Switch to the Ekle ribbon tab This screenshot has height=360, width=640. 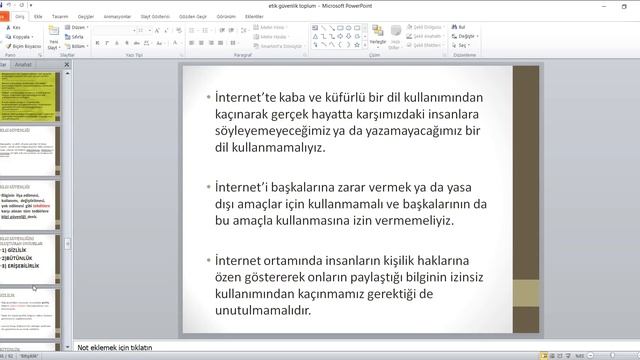tap(38, 17)
